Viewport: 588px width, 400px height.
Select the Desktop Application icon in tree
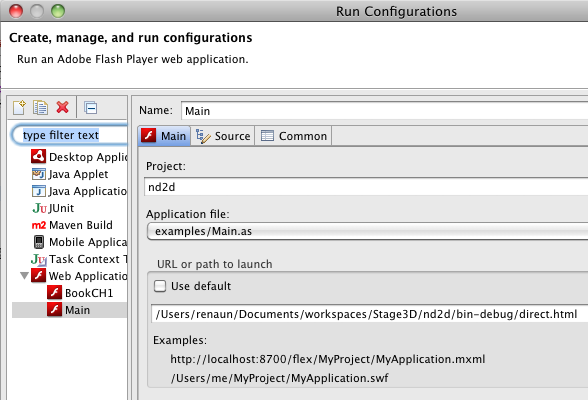[39, 156]
